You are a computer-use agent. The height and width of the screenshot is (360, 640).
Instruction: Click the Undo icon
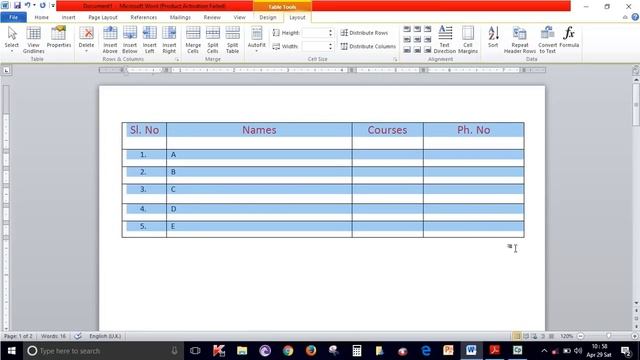(27, 5)
